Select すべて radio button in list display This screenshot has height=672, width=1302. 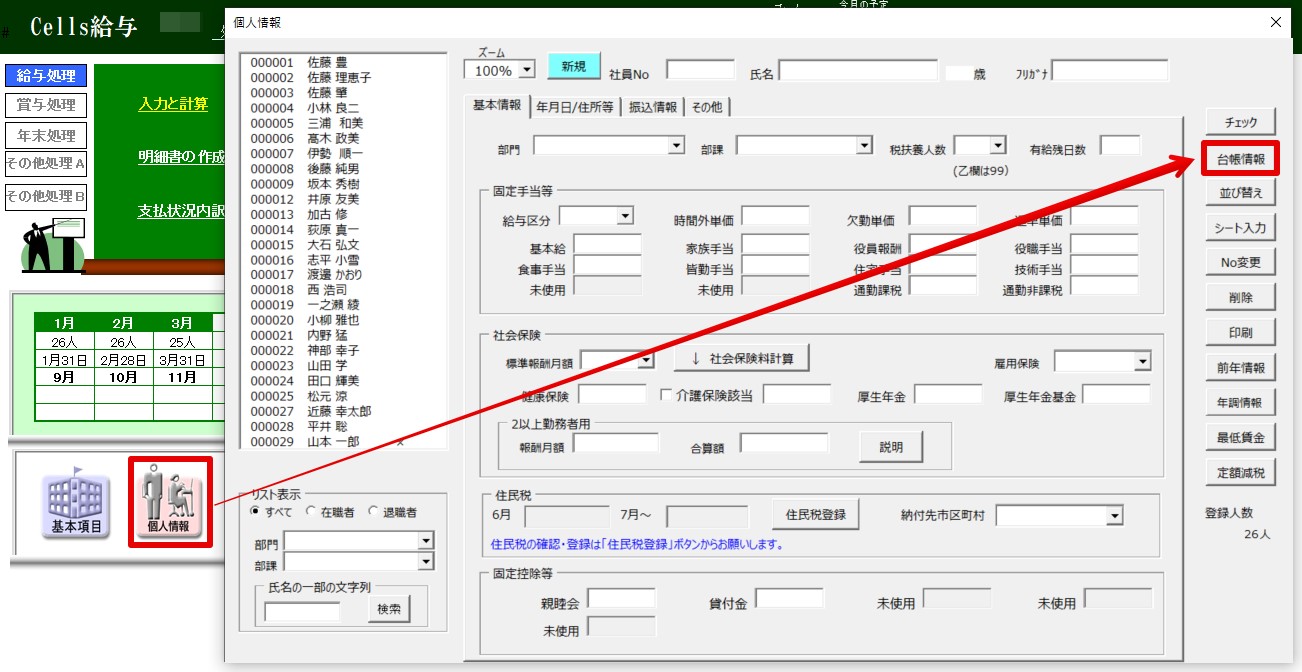click(x=256, y=512)
